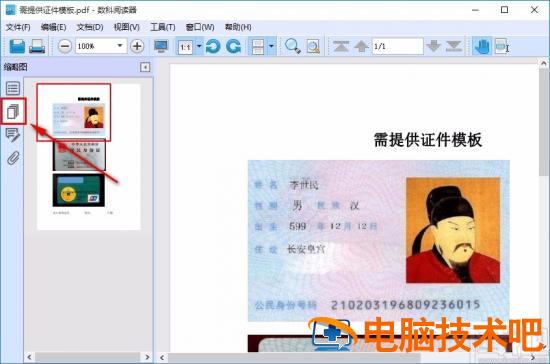Screen dimensions: 550x364
Task: Click document scroll up arrow
Action: (543, 63)
